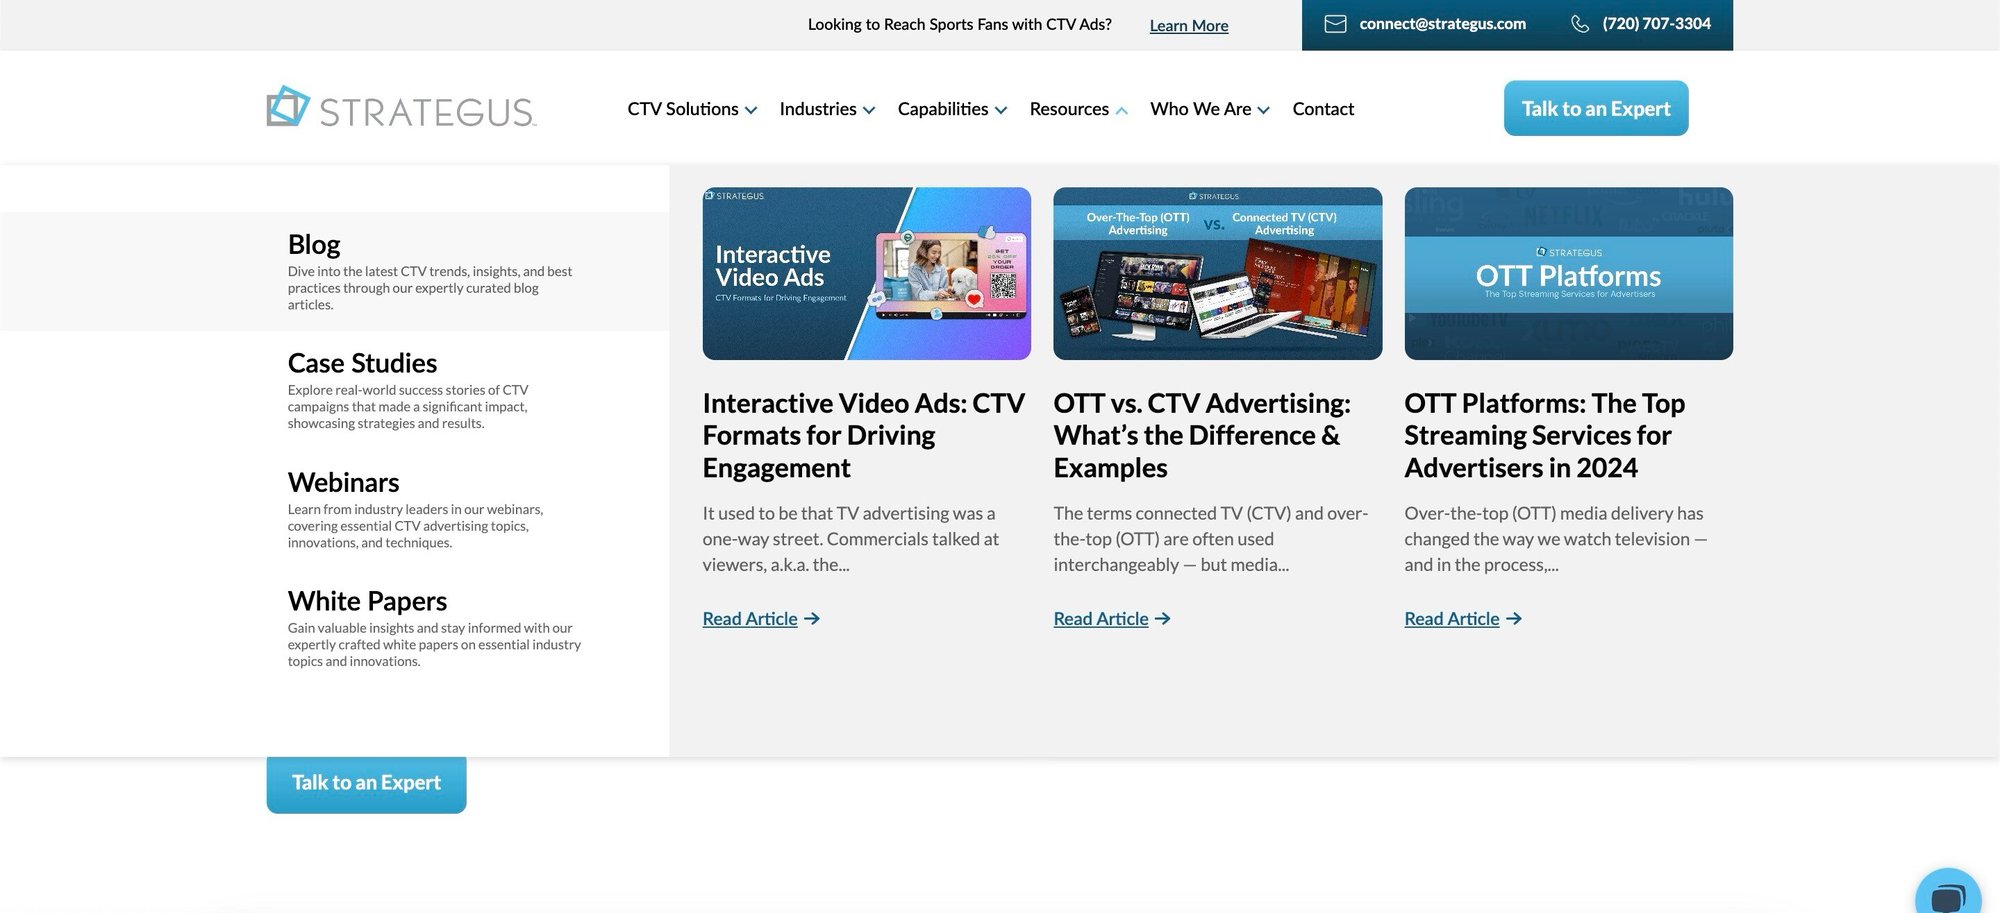Select Blog from the Resources menu
Screen dimensions: 2000x913
pos(314,245)
